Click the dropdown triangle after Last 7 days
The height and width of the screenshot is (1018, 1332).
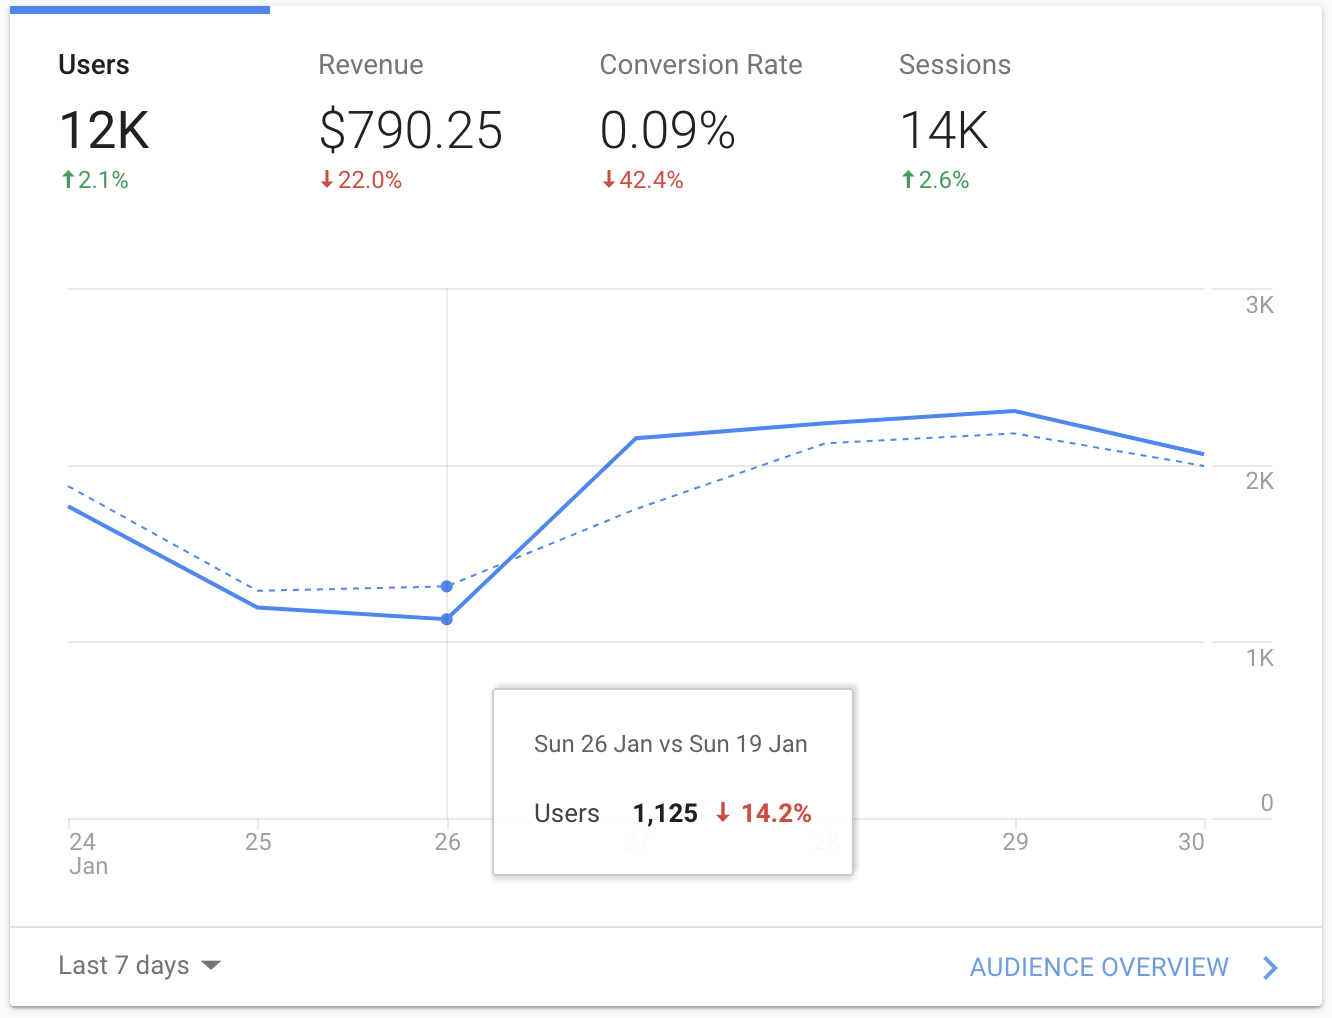coord(211,966)
